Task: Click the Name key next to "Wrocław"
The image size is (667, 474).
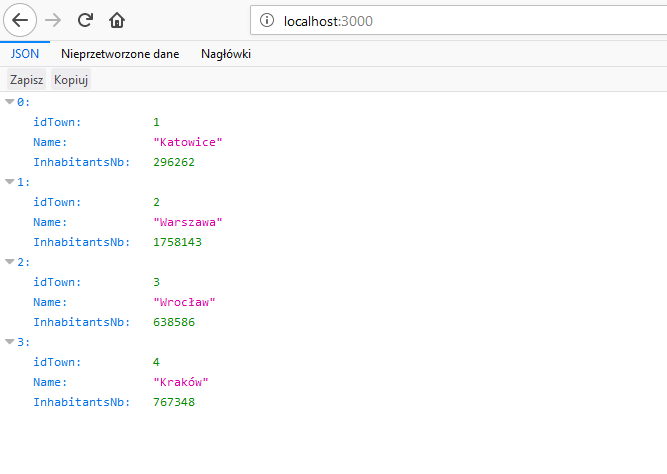Action: (50, 302)
